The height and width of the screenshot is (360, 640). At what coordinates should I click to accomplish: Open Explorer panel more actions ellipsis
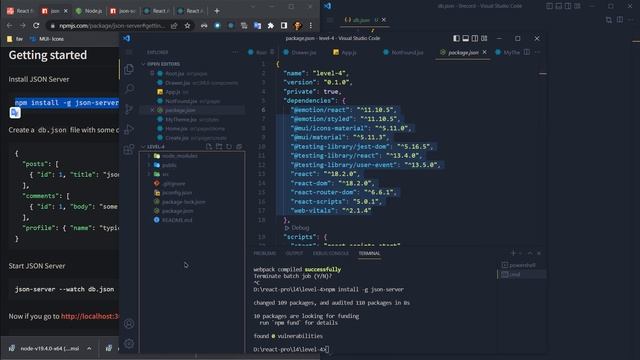tap(235, 52)
